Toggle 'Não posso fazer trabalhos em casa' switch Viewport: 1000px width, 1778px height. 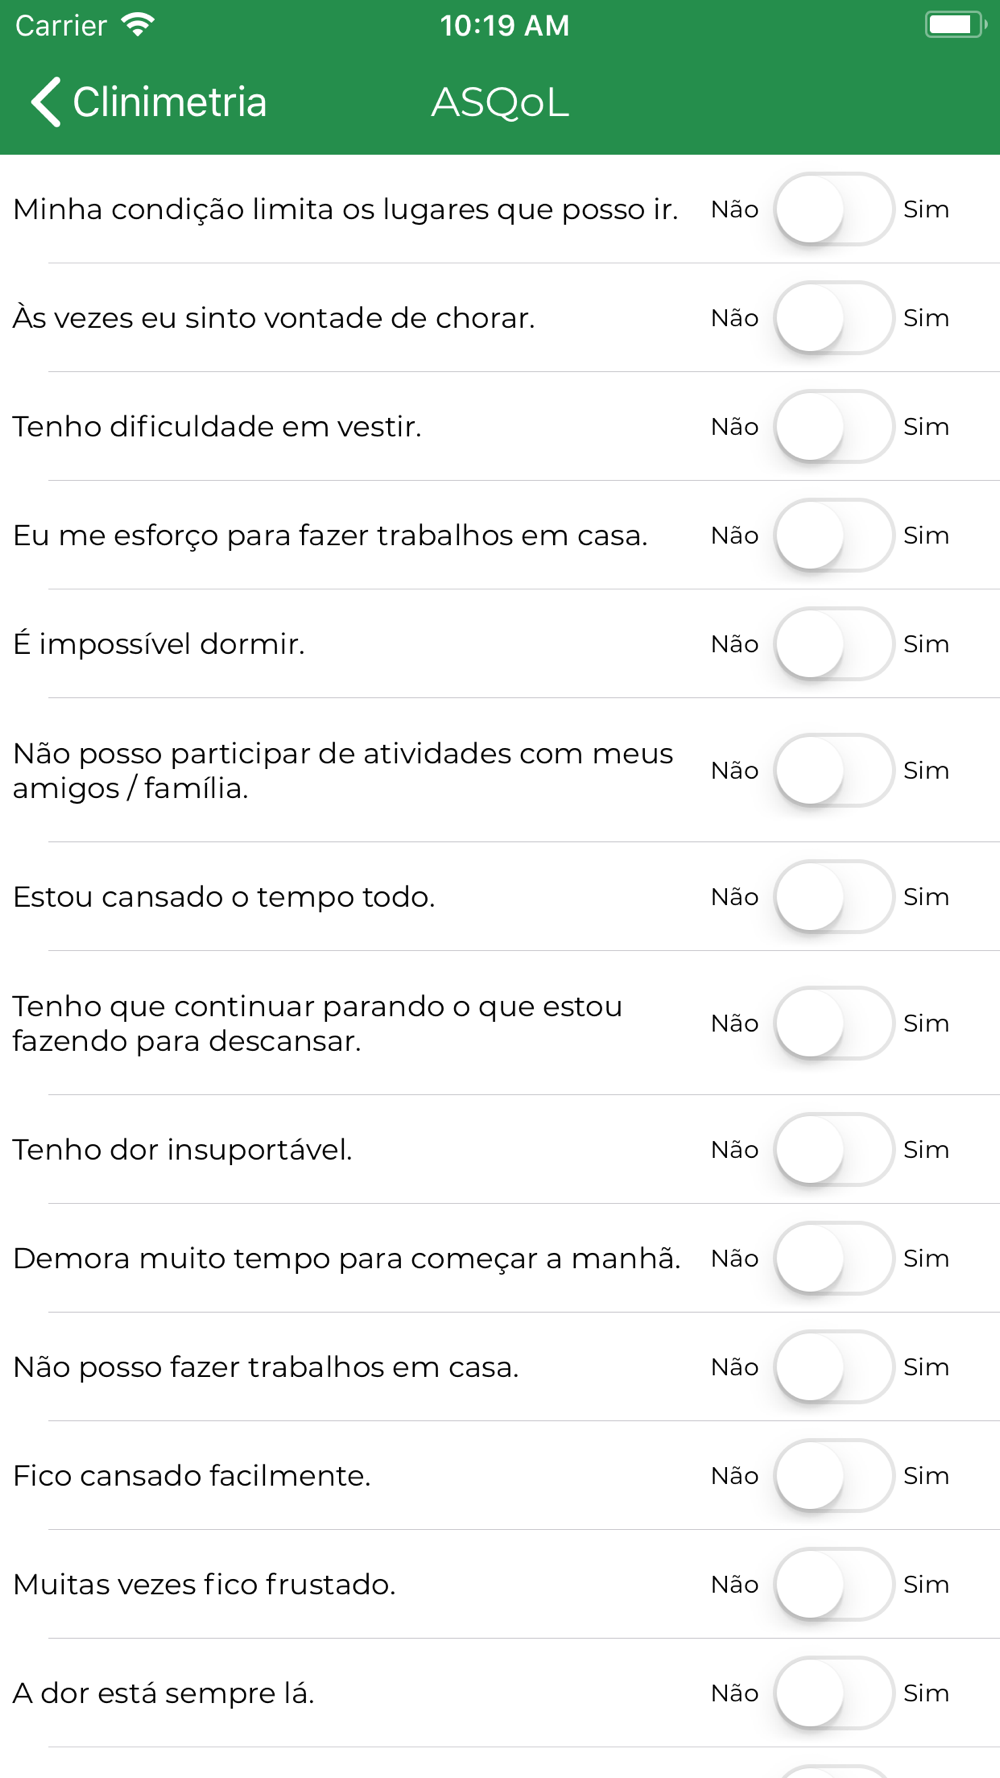pos(833,1367)
